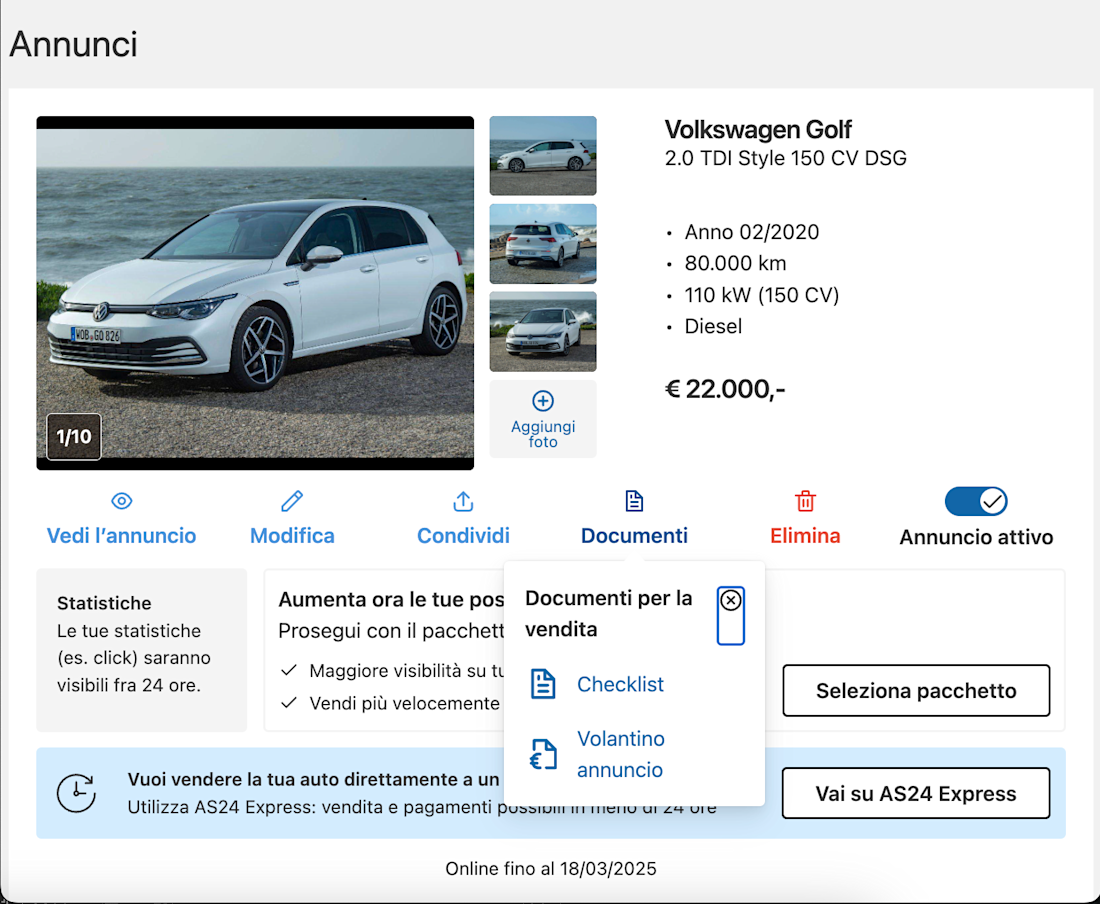The width and height of the screenshot is (1100, 904).
Task: Select the first side-view car thumbnail
Action: (x=543, y=155)
